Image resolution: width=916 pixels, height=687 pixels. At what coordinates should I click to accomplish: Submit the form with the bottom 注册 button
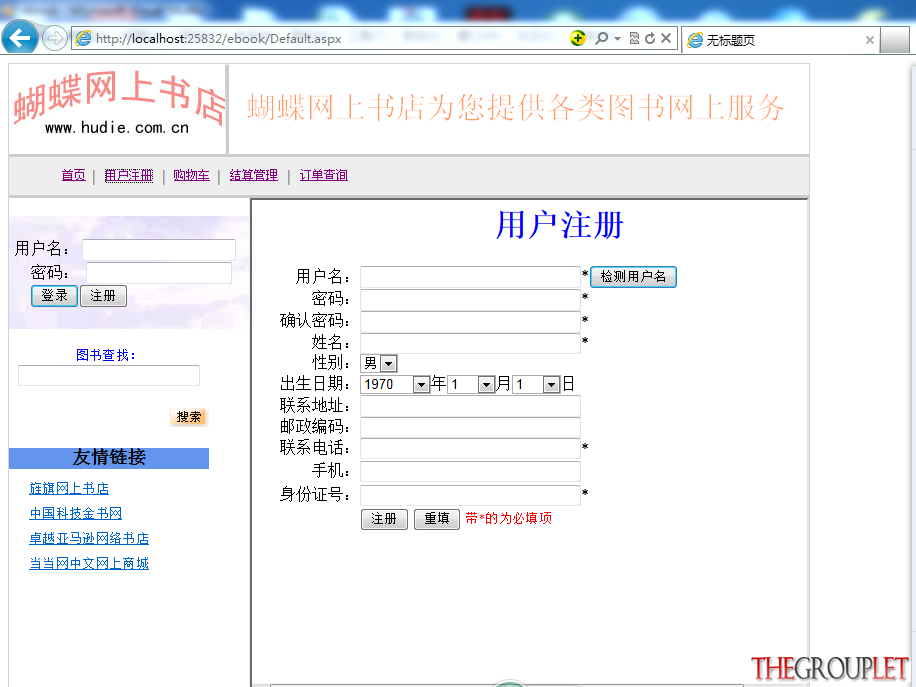[x=384, y=519]
